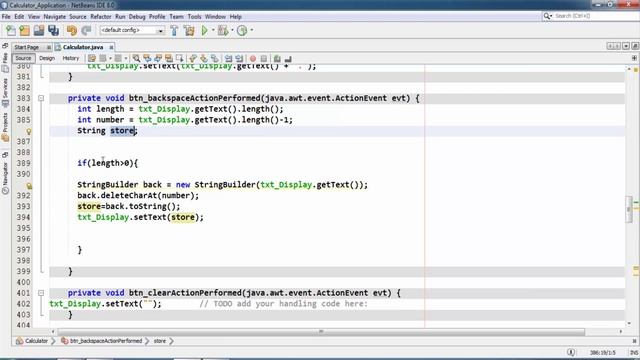
Task: Click the Save All toolbar icon
Action: [53, 31]
